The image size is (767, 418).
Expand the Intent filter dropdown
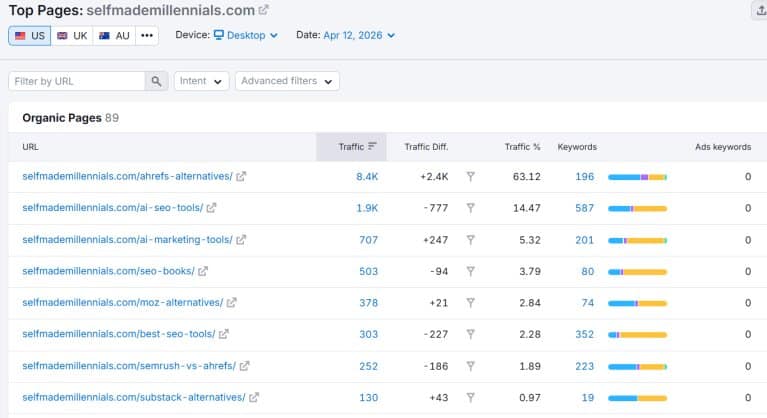(x=201, y=81)
